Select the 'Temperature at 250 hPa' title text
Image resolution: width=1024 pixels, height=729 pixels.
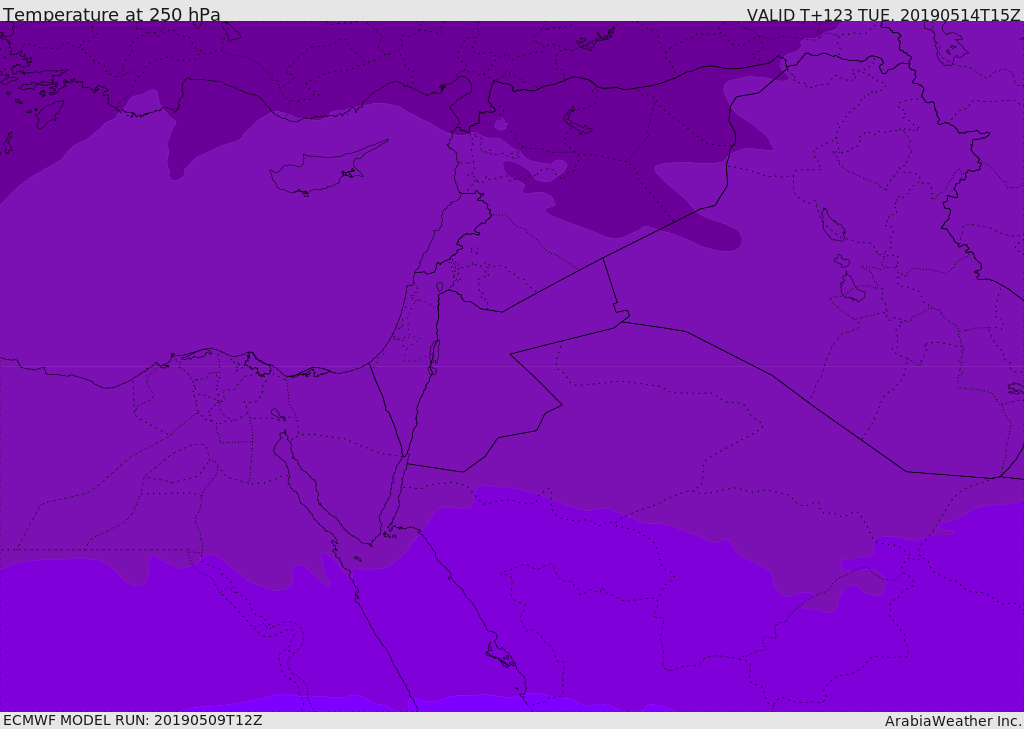click(x=112, y=14)
